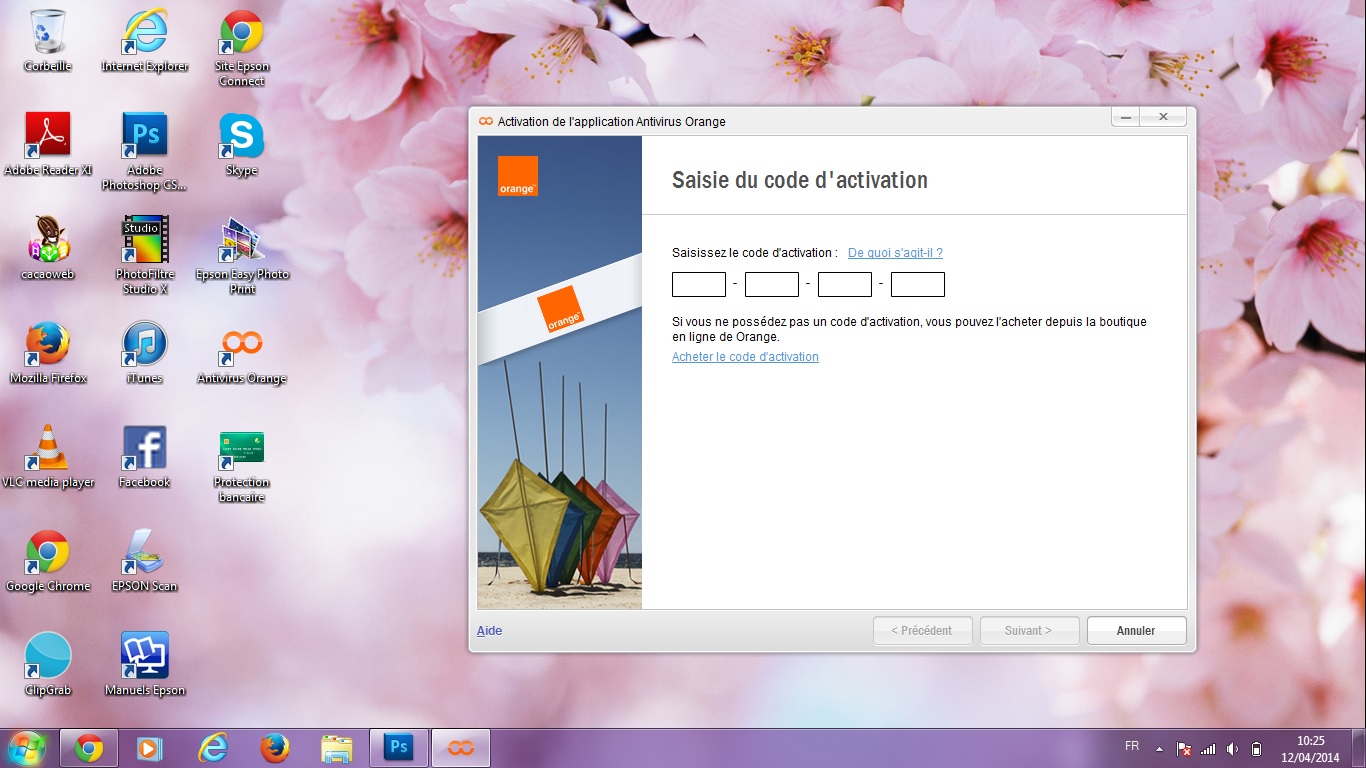1366x768 pixels.
Task: Select the Adobe Reader XI desktop icon
Action: [48, 145]
